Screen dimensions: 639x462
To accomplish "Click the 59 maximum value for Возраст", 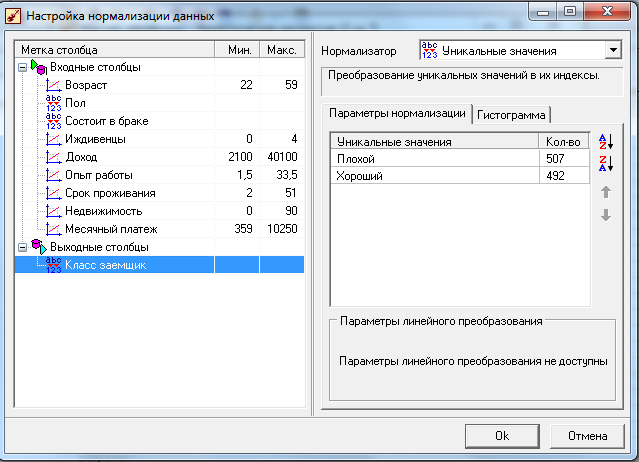I will 291,85.
